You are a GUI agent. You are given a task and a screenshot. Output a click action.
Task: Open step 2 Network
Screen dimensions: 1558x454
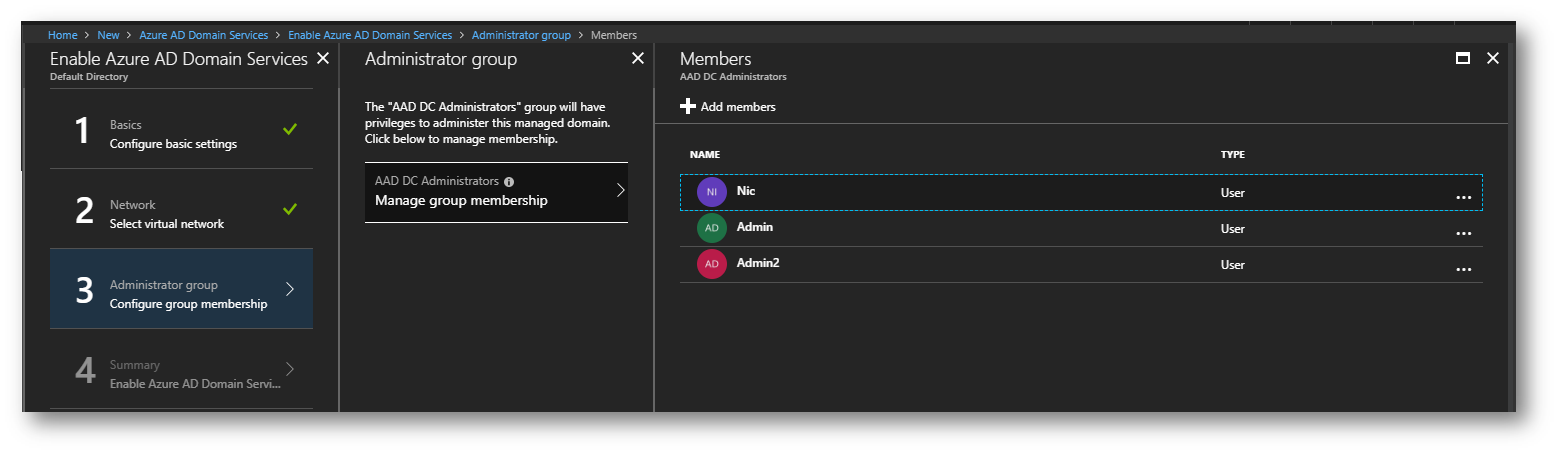tap(181, 209)
